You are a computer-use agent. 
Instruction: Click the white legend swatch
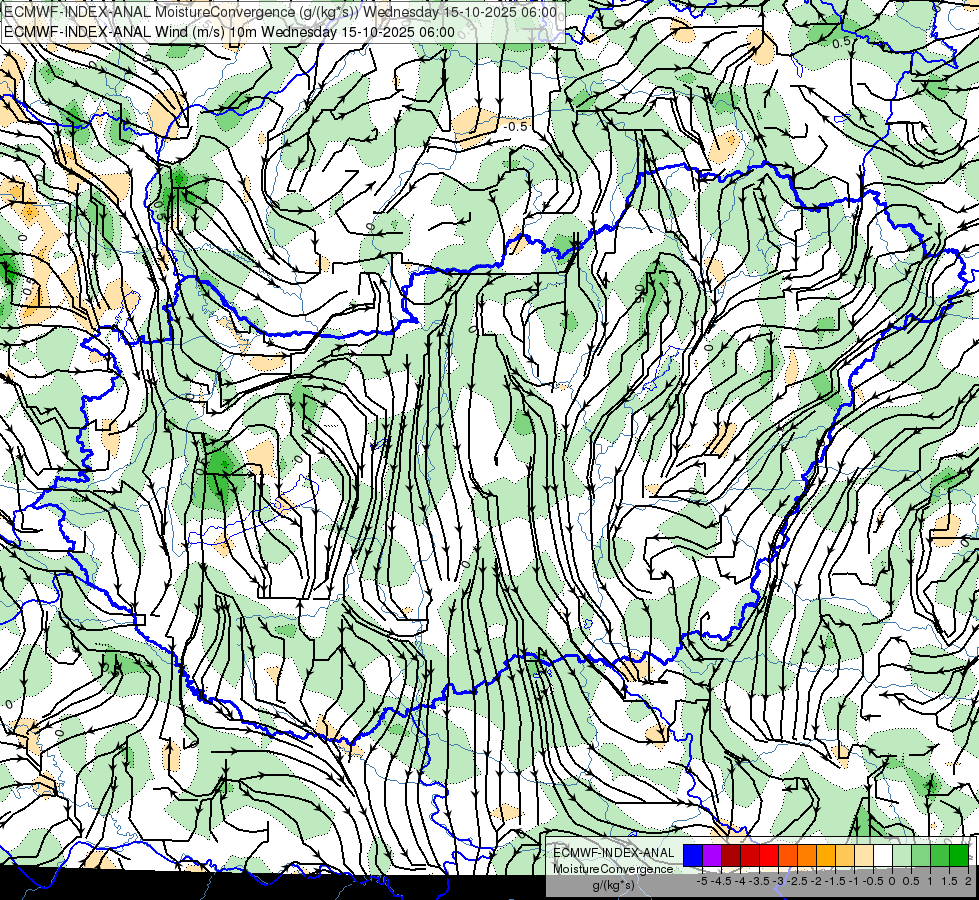[x=883, y=855]
